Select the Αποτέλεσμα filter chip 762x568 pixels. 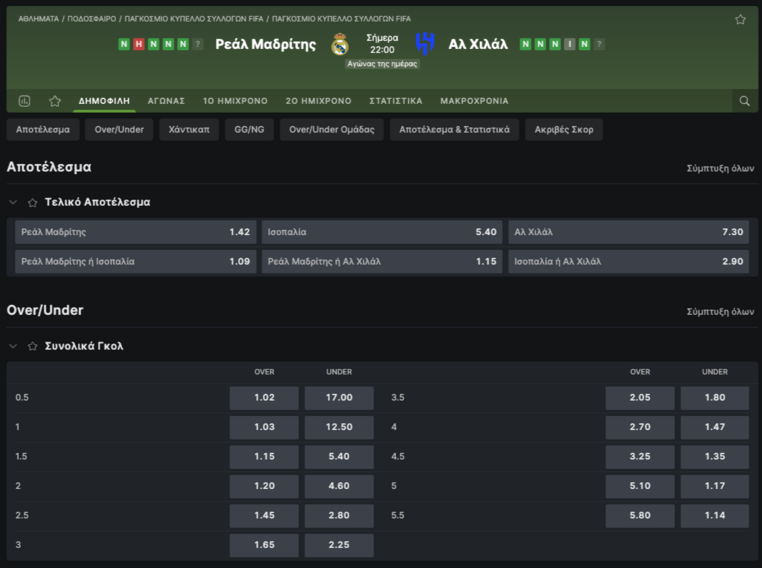pos(43,130)
